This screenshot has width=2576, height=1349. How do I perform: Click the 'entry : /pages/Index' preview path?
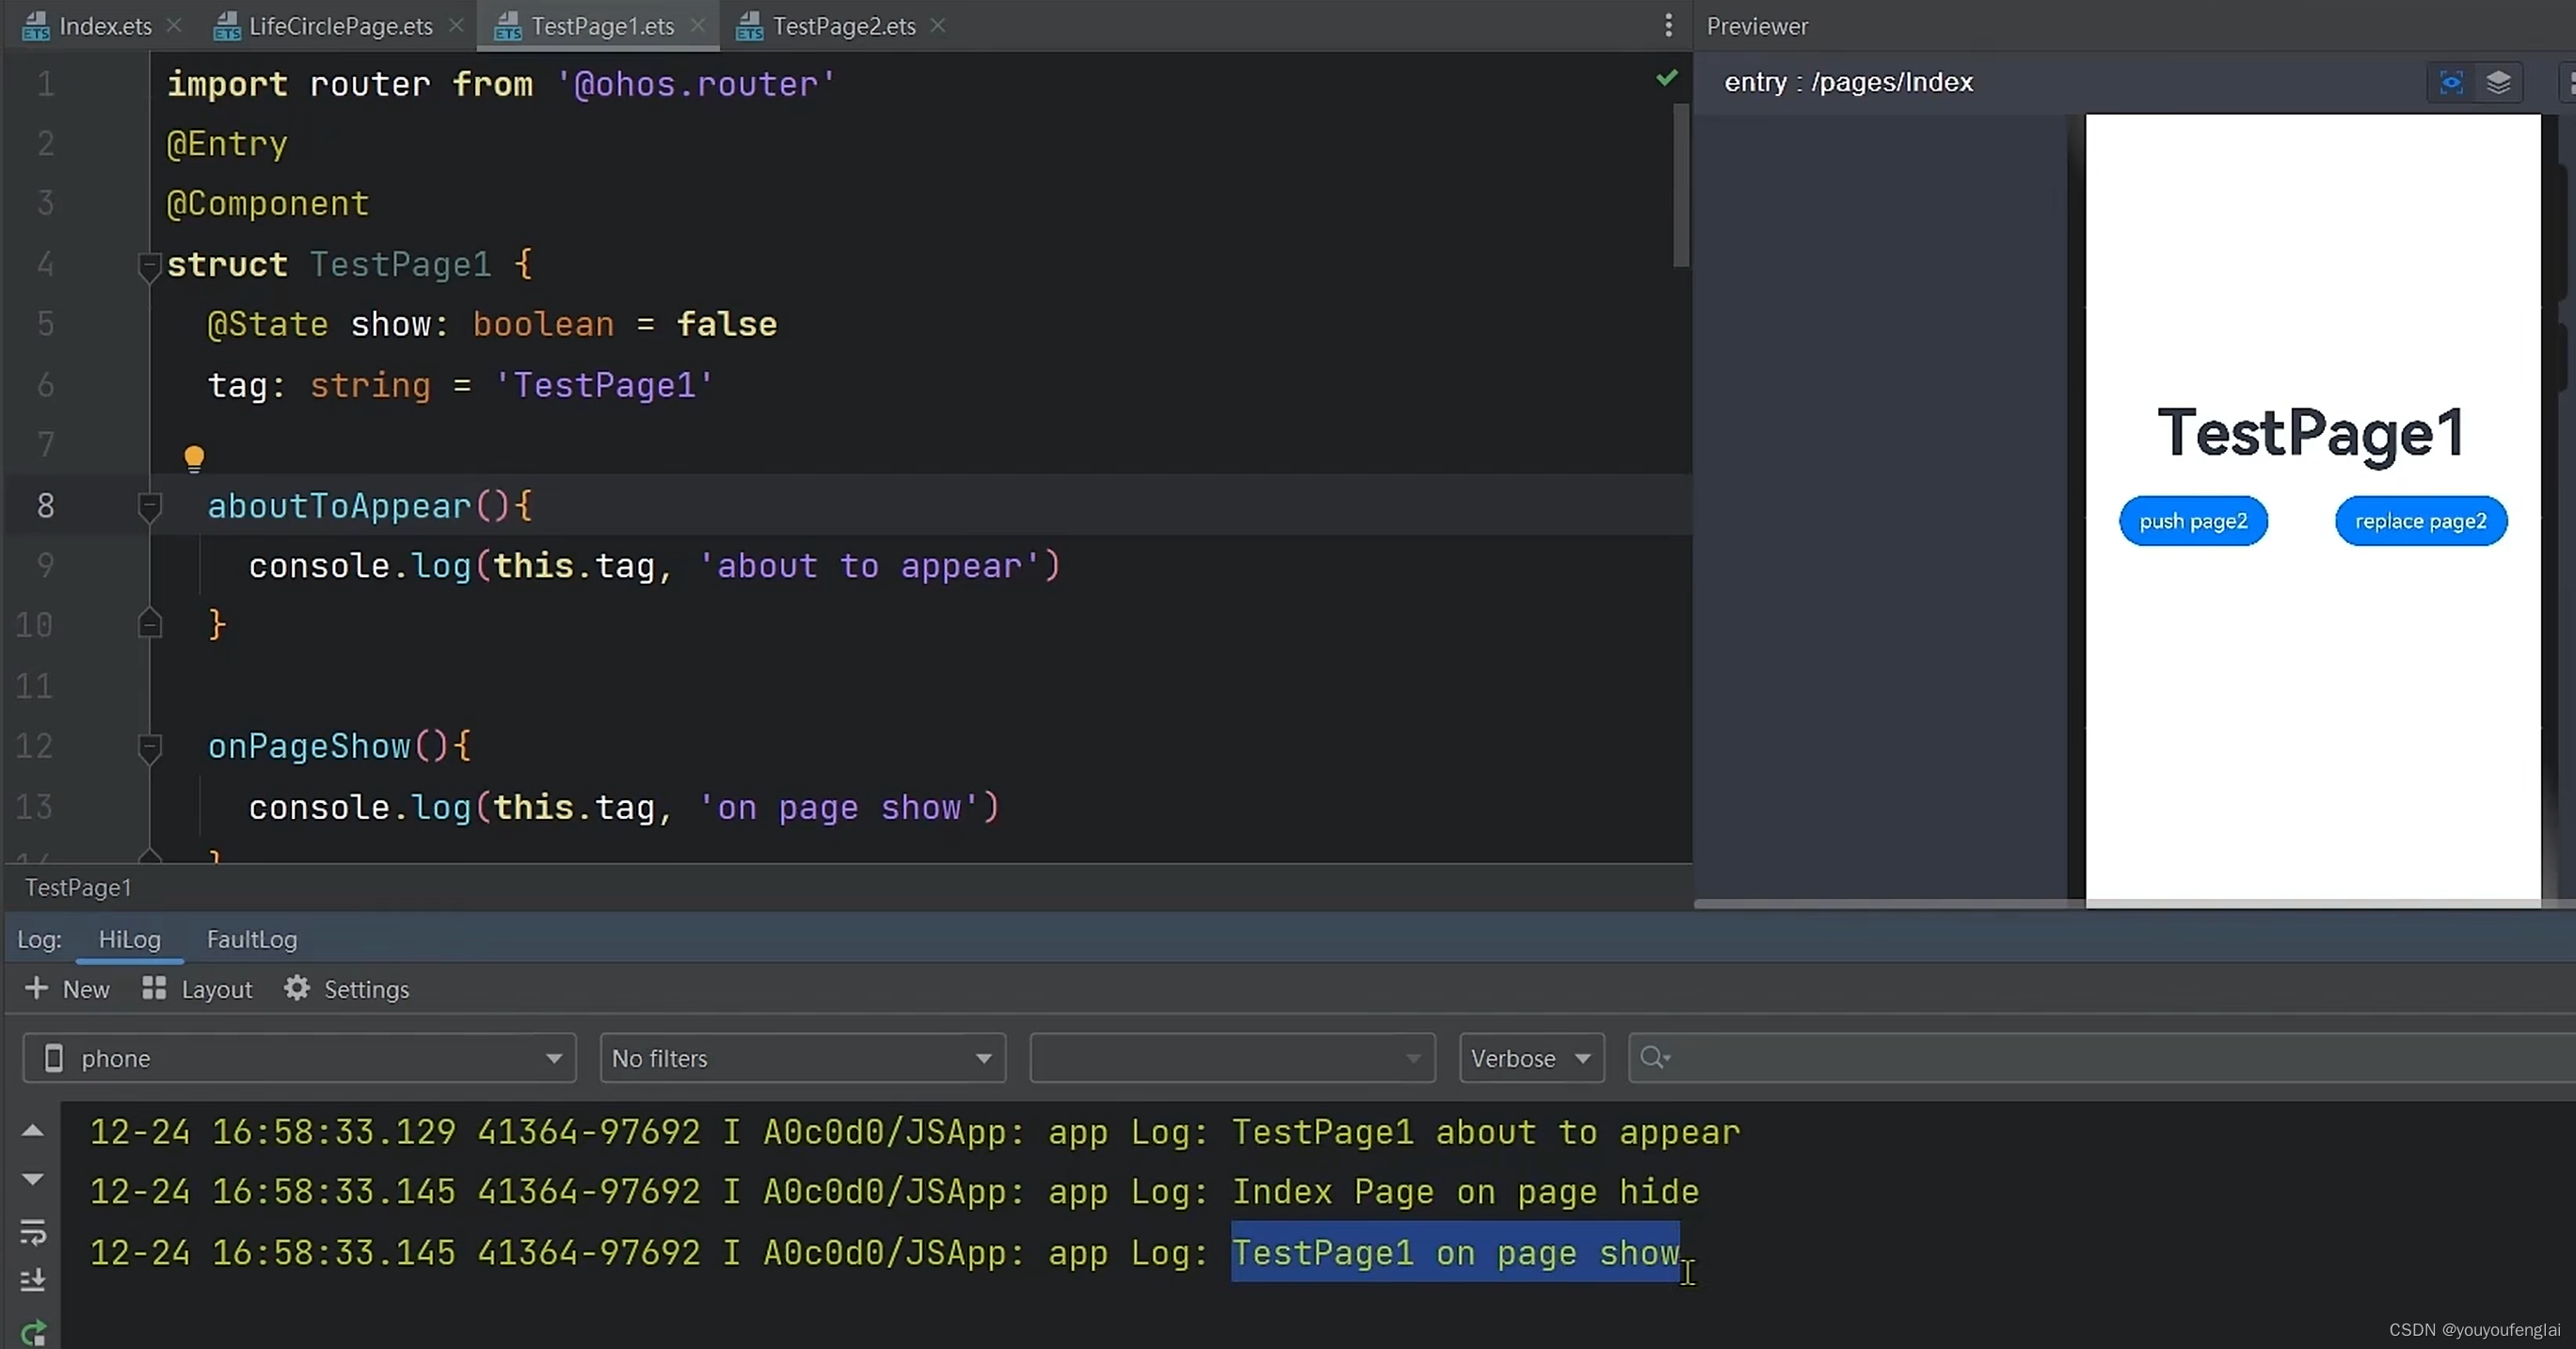pyautogui.click(x=1848, y=82)
